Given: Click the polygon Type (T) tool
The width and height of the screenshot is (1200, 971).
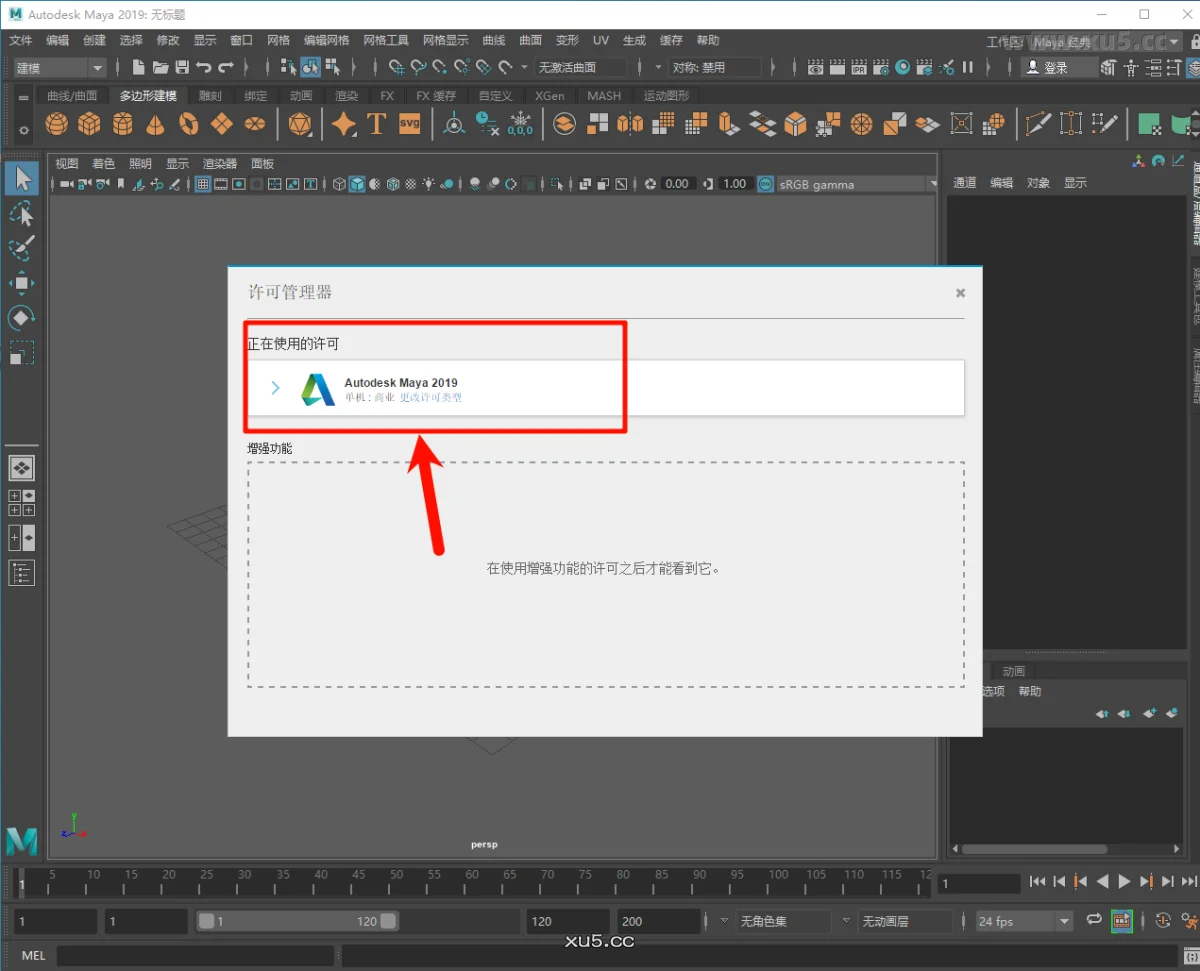Looking at the screenshot, I should [x=376, y=124].
